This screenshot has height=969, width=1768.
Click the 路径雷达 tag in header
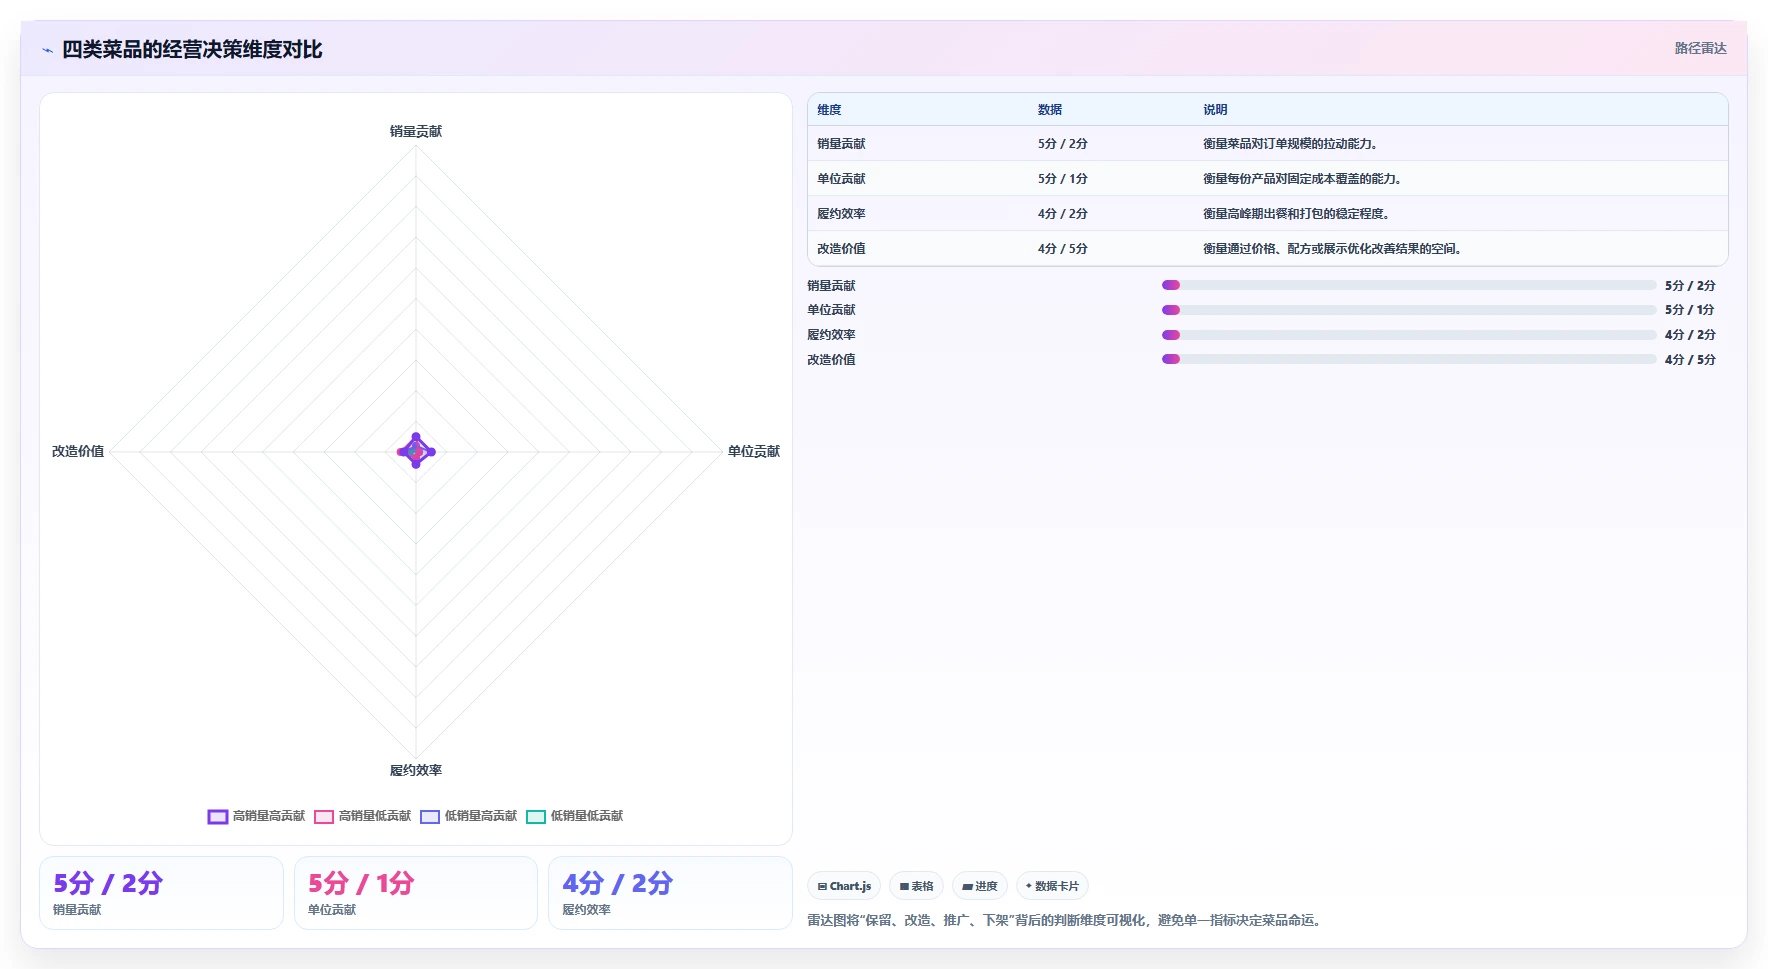coord(1700,48)
